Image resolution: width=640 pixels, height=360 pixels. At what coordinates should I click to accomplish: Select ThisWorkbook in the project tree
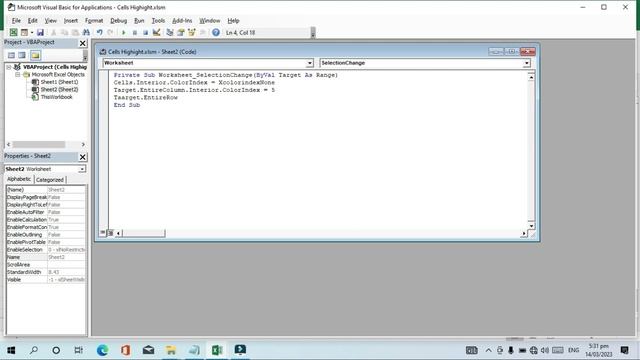pyautogui.click(x=56, y=97)
